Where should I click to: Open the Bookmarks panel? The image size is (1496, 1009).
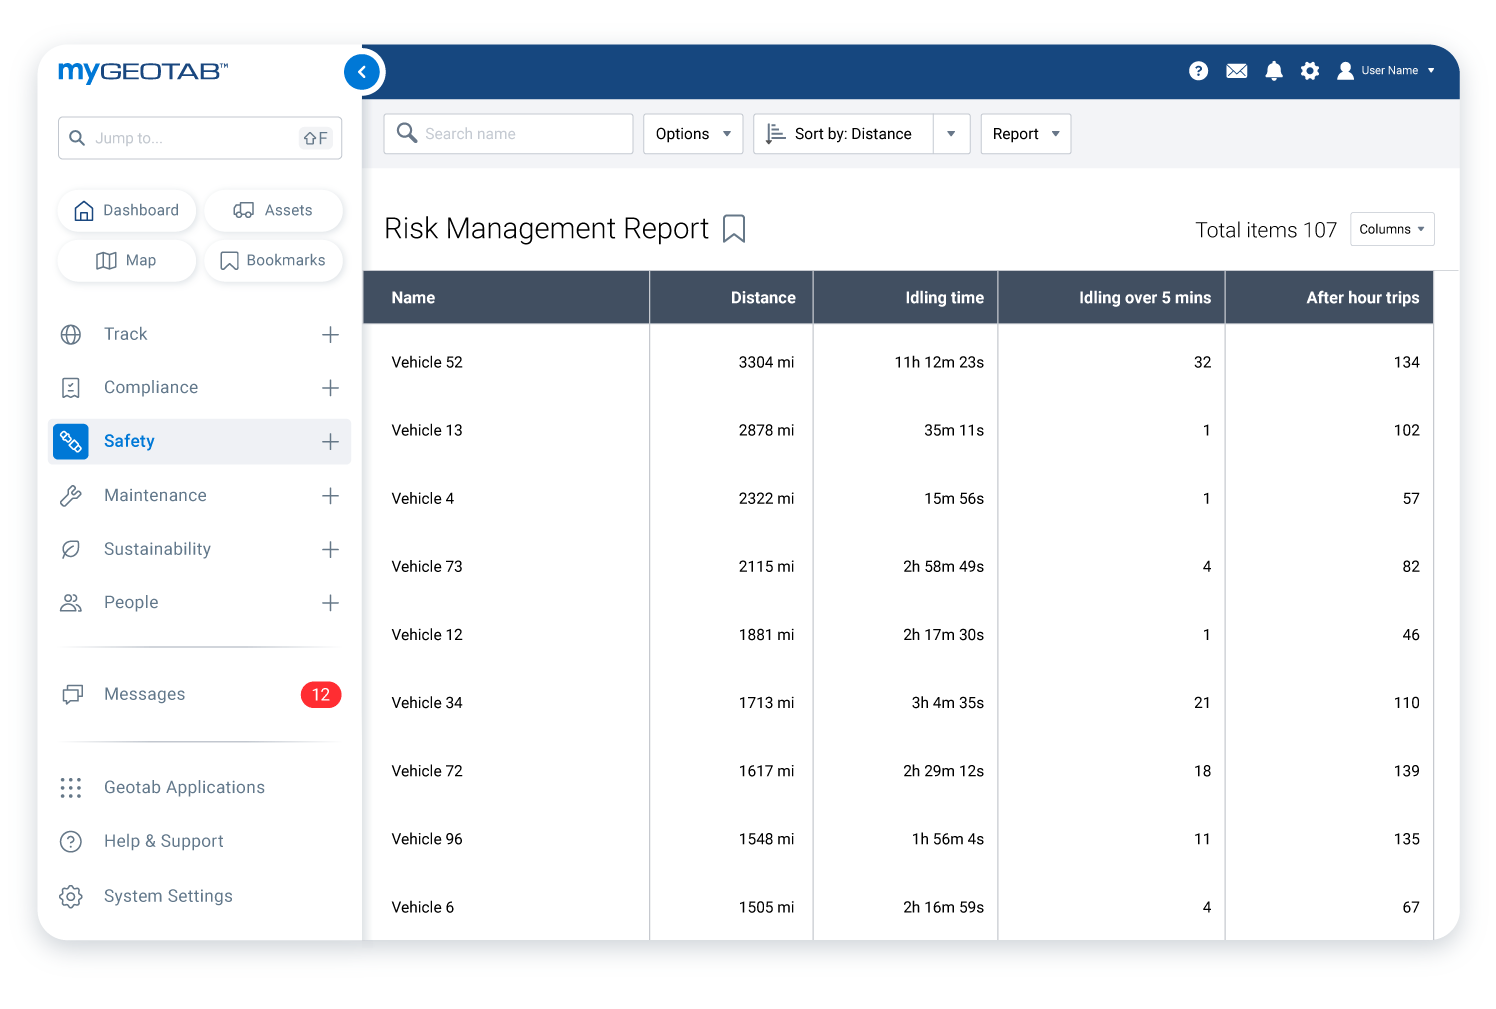274,260
